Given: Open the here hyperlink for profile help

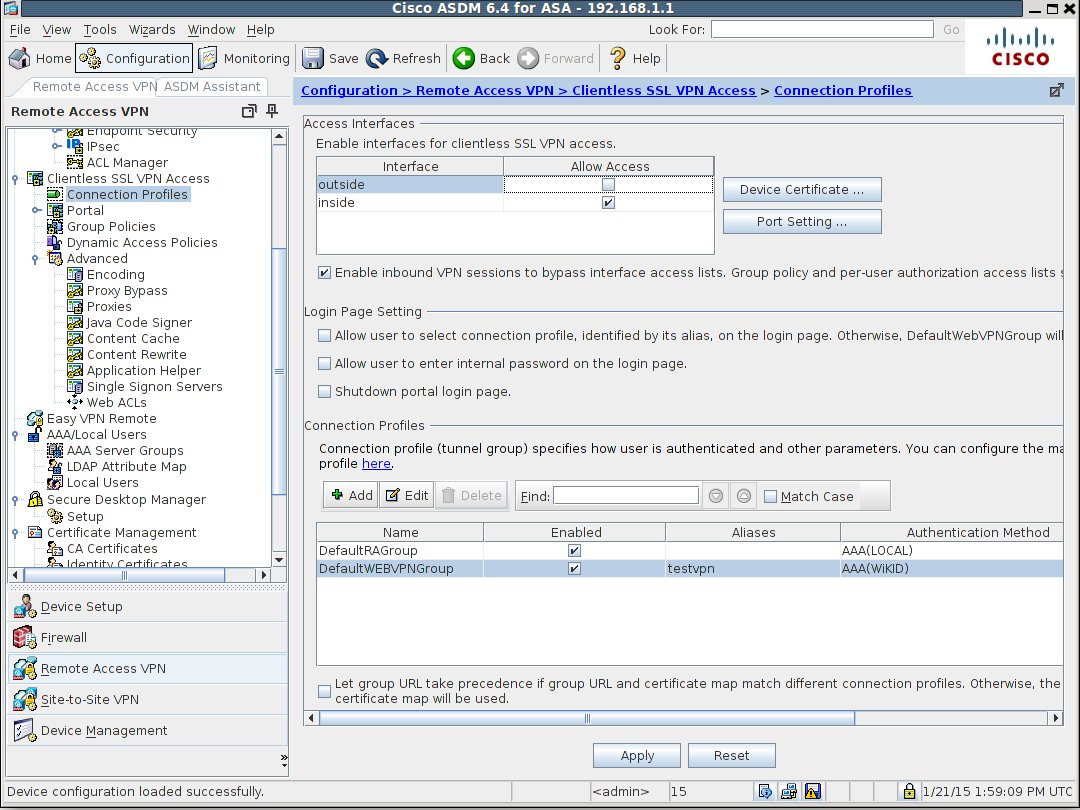Looking at the screenshot, I should [x=376, y=463].
